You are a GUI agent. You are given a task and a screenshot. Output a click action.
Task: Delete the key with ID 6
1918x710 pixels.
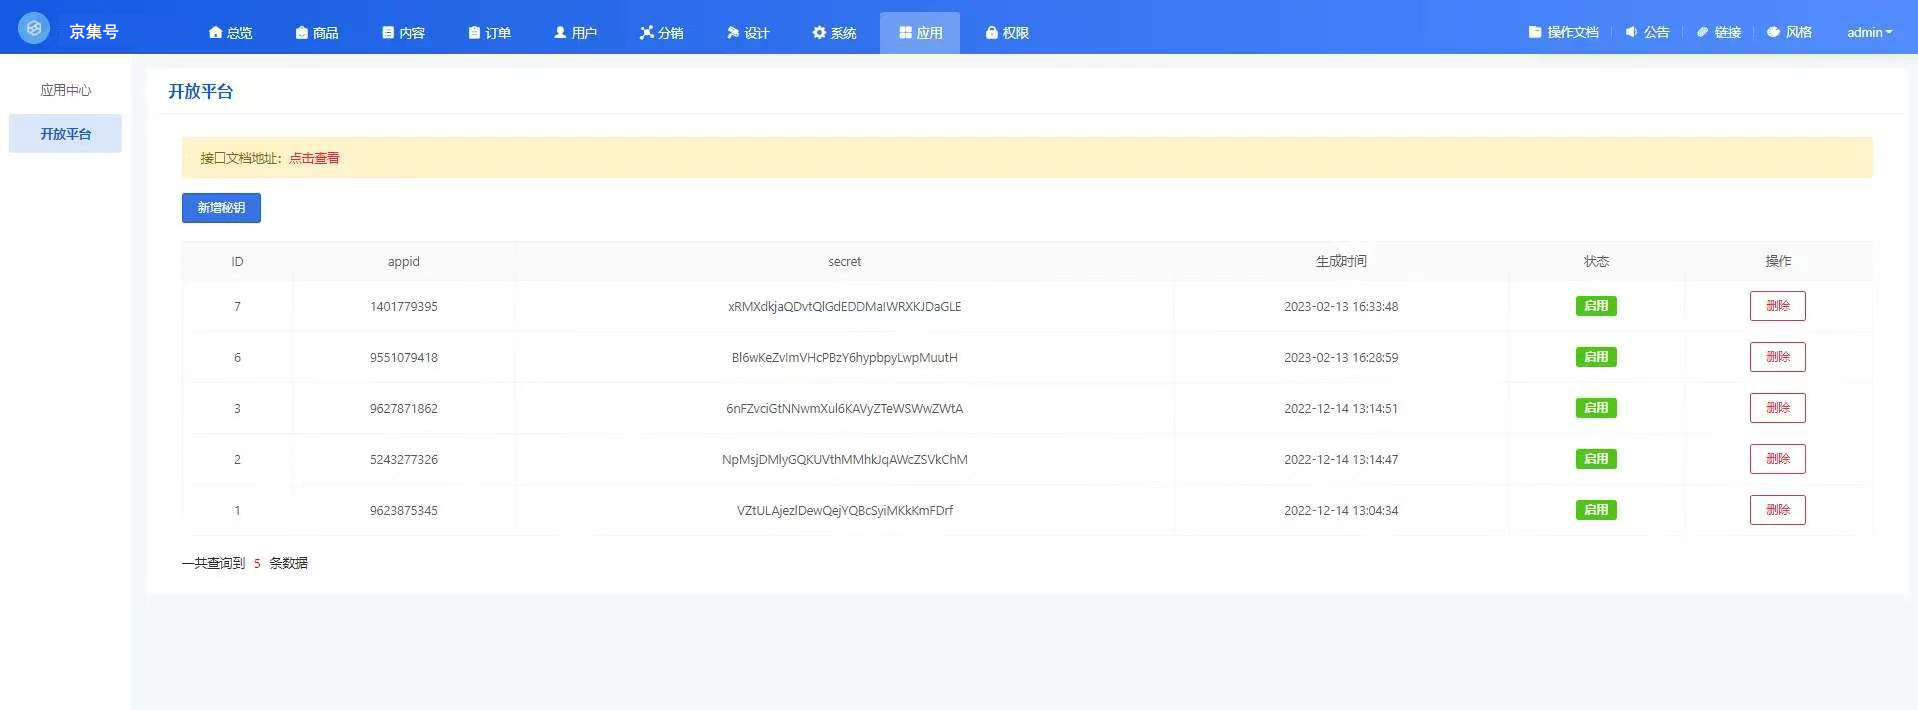coord(1777,357)
